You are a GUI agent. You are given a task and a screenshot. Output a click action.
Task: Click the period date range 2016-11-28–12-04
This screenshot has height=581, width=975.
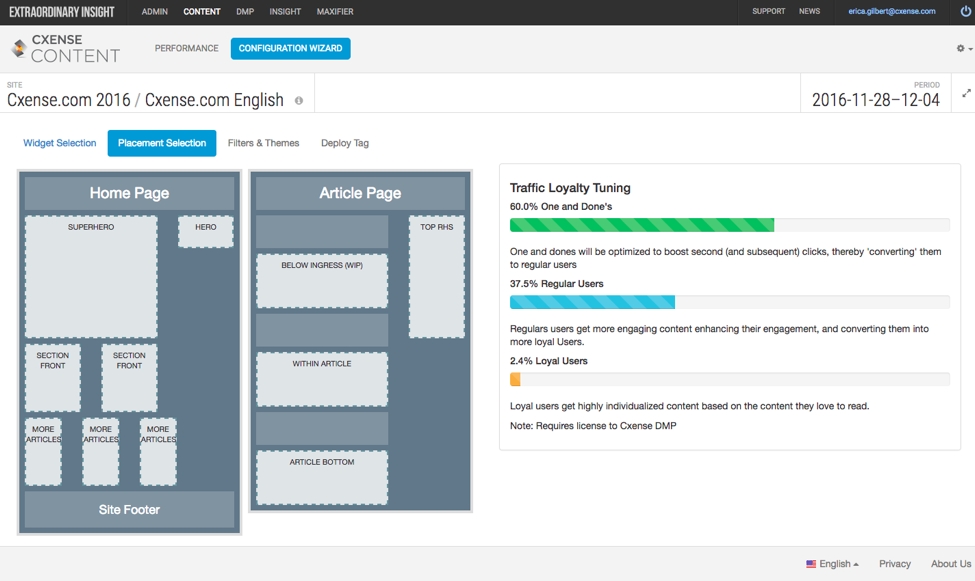876,100
